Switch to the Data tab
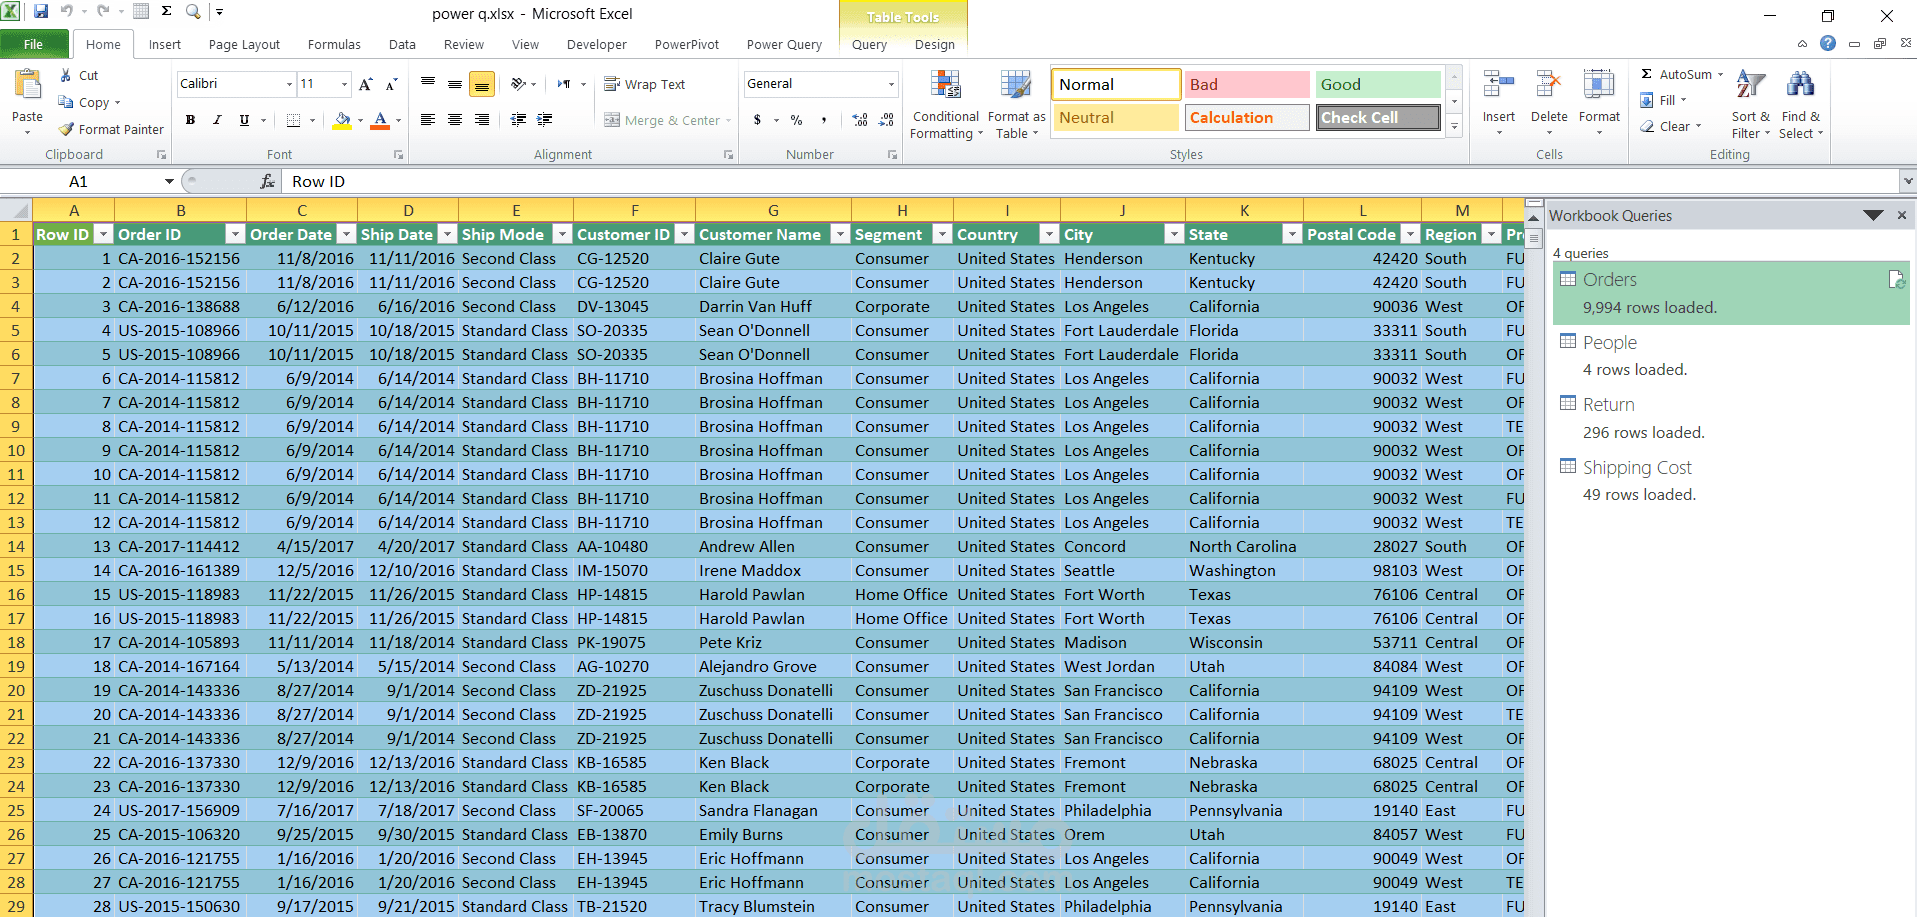The width and height of the screenshot is (1917, 917). [x=402, y=44]
